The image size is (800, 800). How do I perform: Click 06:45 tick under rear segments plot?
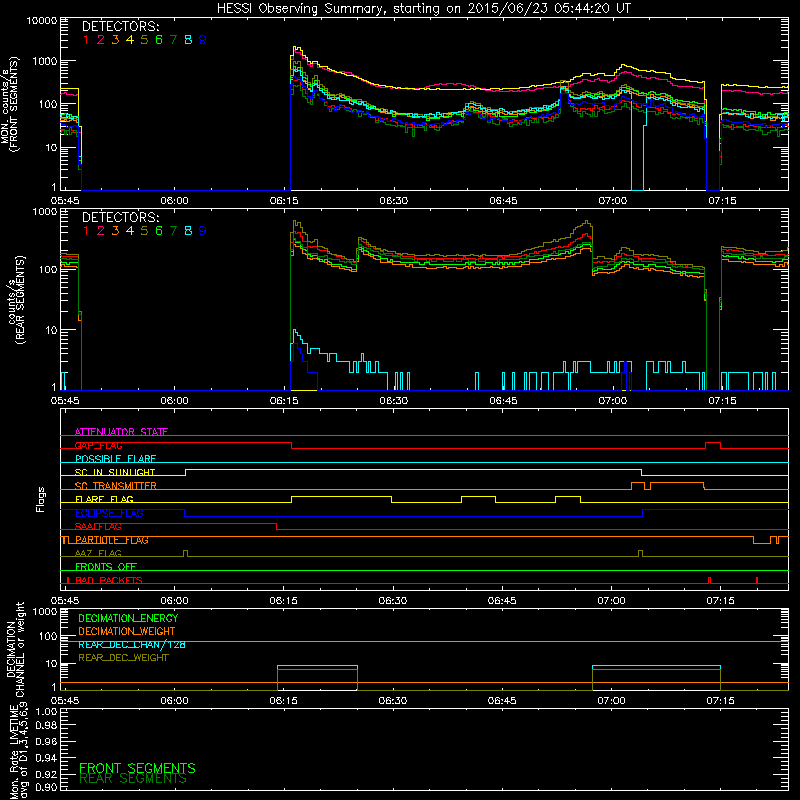503,401
